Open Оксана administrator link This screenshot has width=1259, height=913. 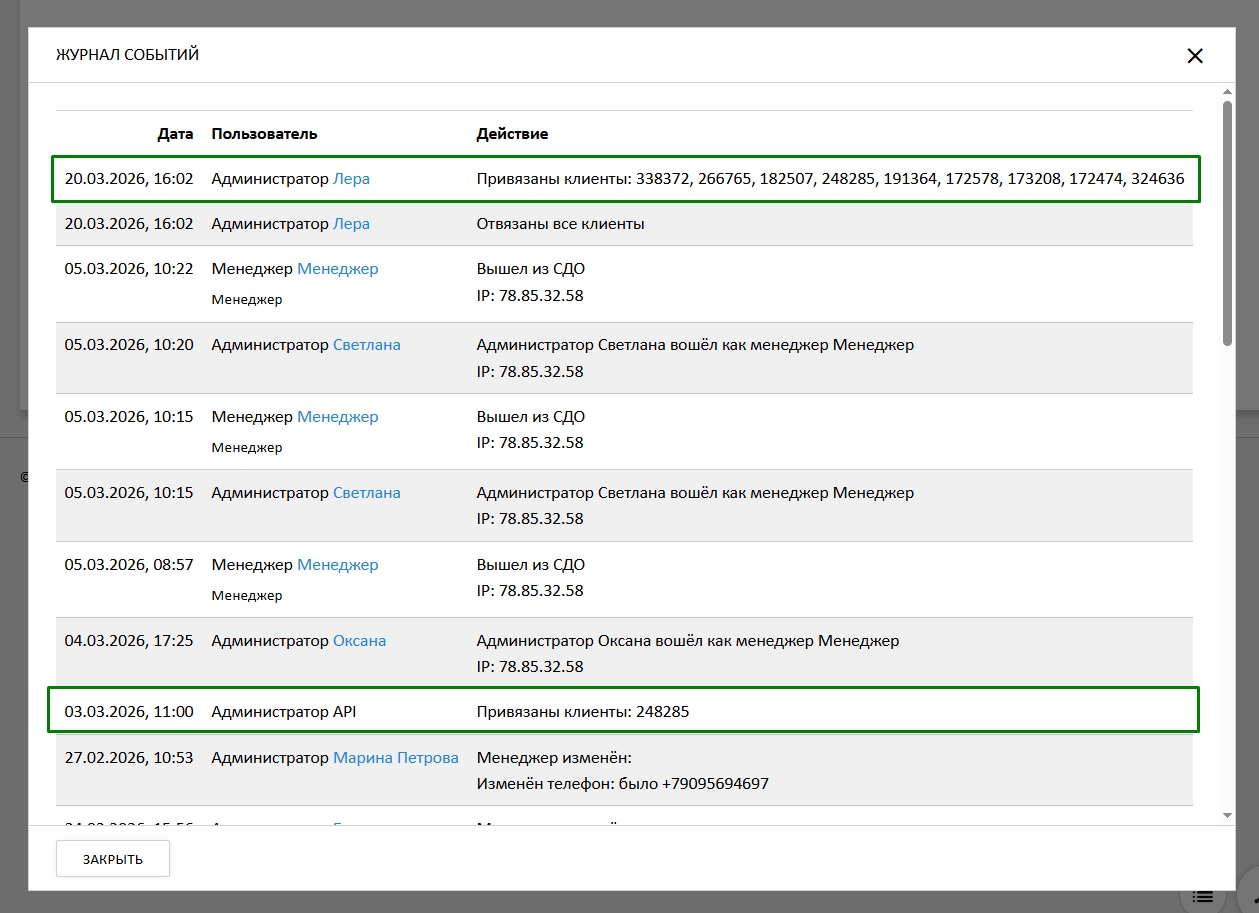point(359,641)
